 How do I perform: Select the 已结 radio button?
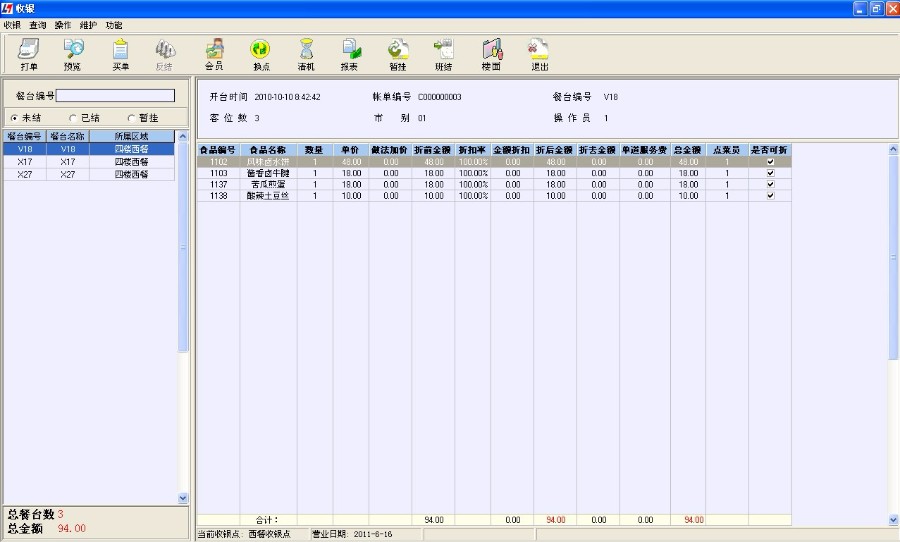(x=73, y=118)
